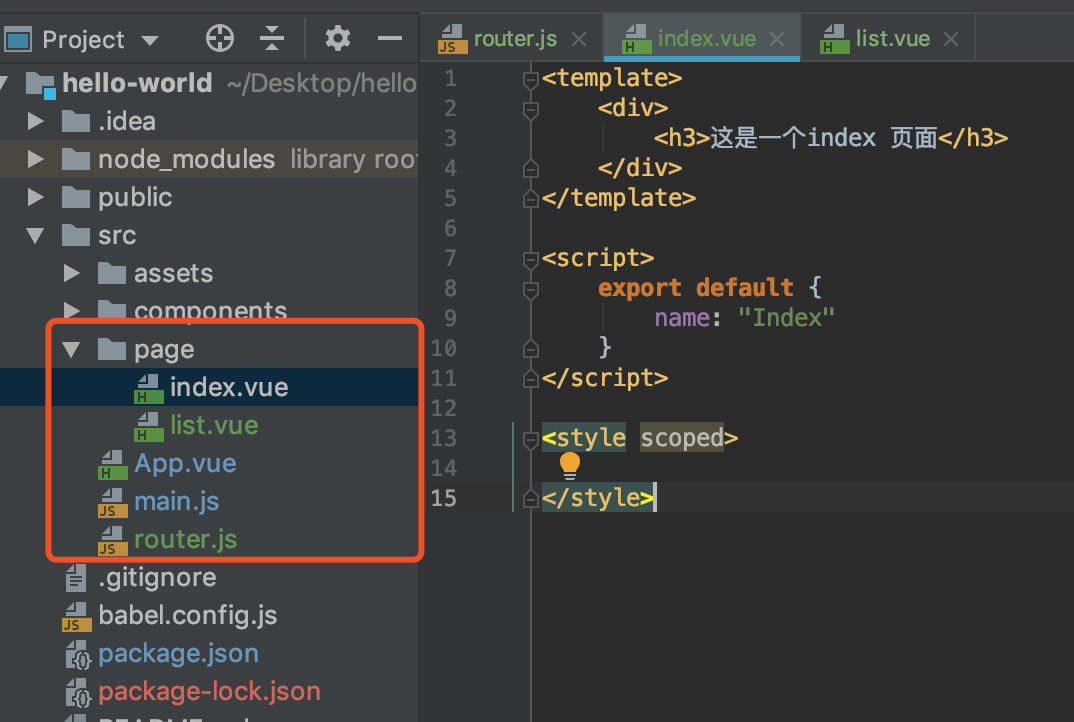This screenshot has height=722, width=1074.
Task: Fold the script block at line 7
Action: point(531,259)
